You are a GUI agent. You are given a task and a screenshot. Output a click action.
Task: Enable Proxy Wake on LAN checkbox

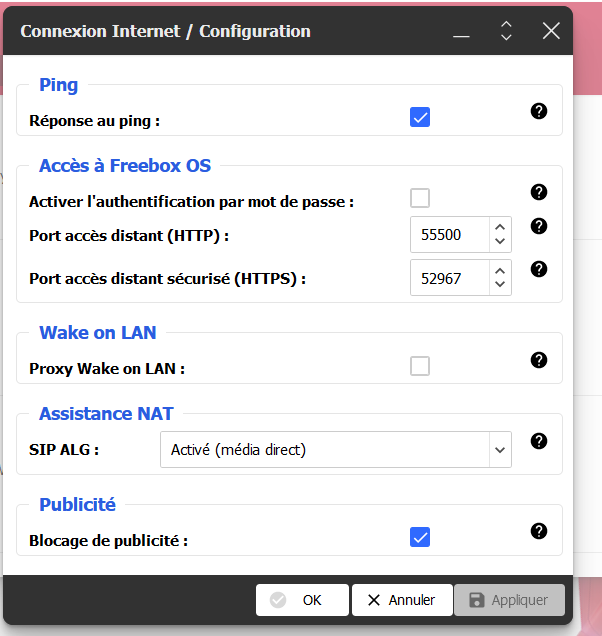point(420,366)
